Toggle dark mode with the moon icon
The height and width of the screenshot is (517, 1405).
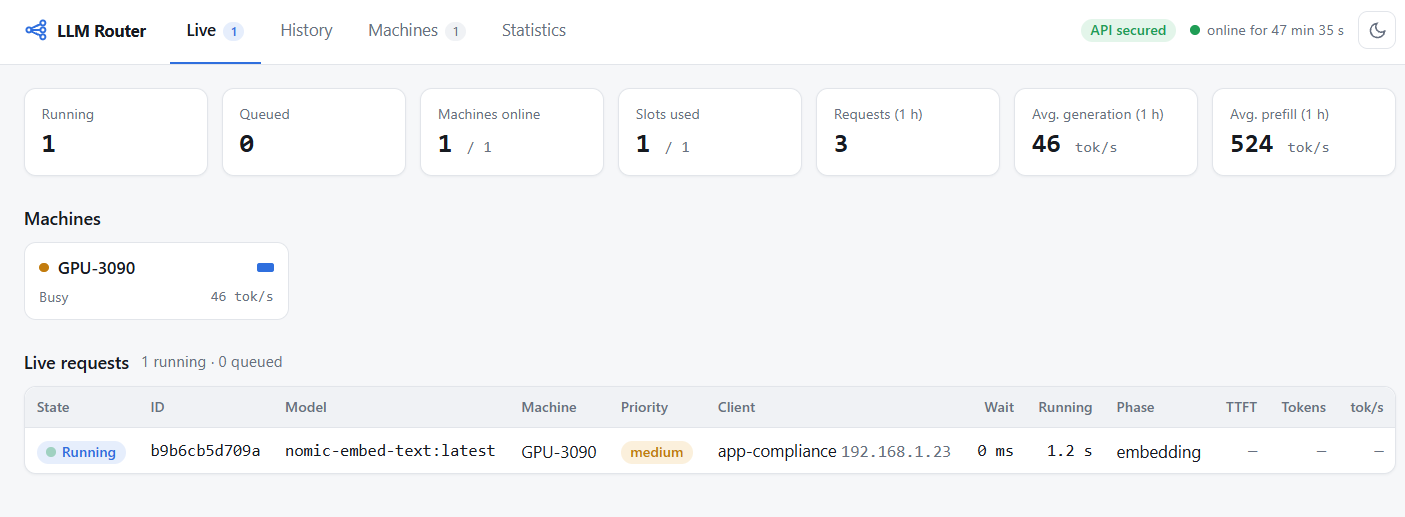[1377, 31]
